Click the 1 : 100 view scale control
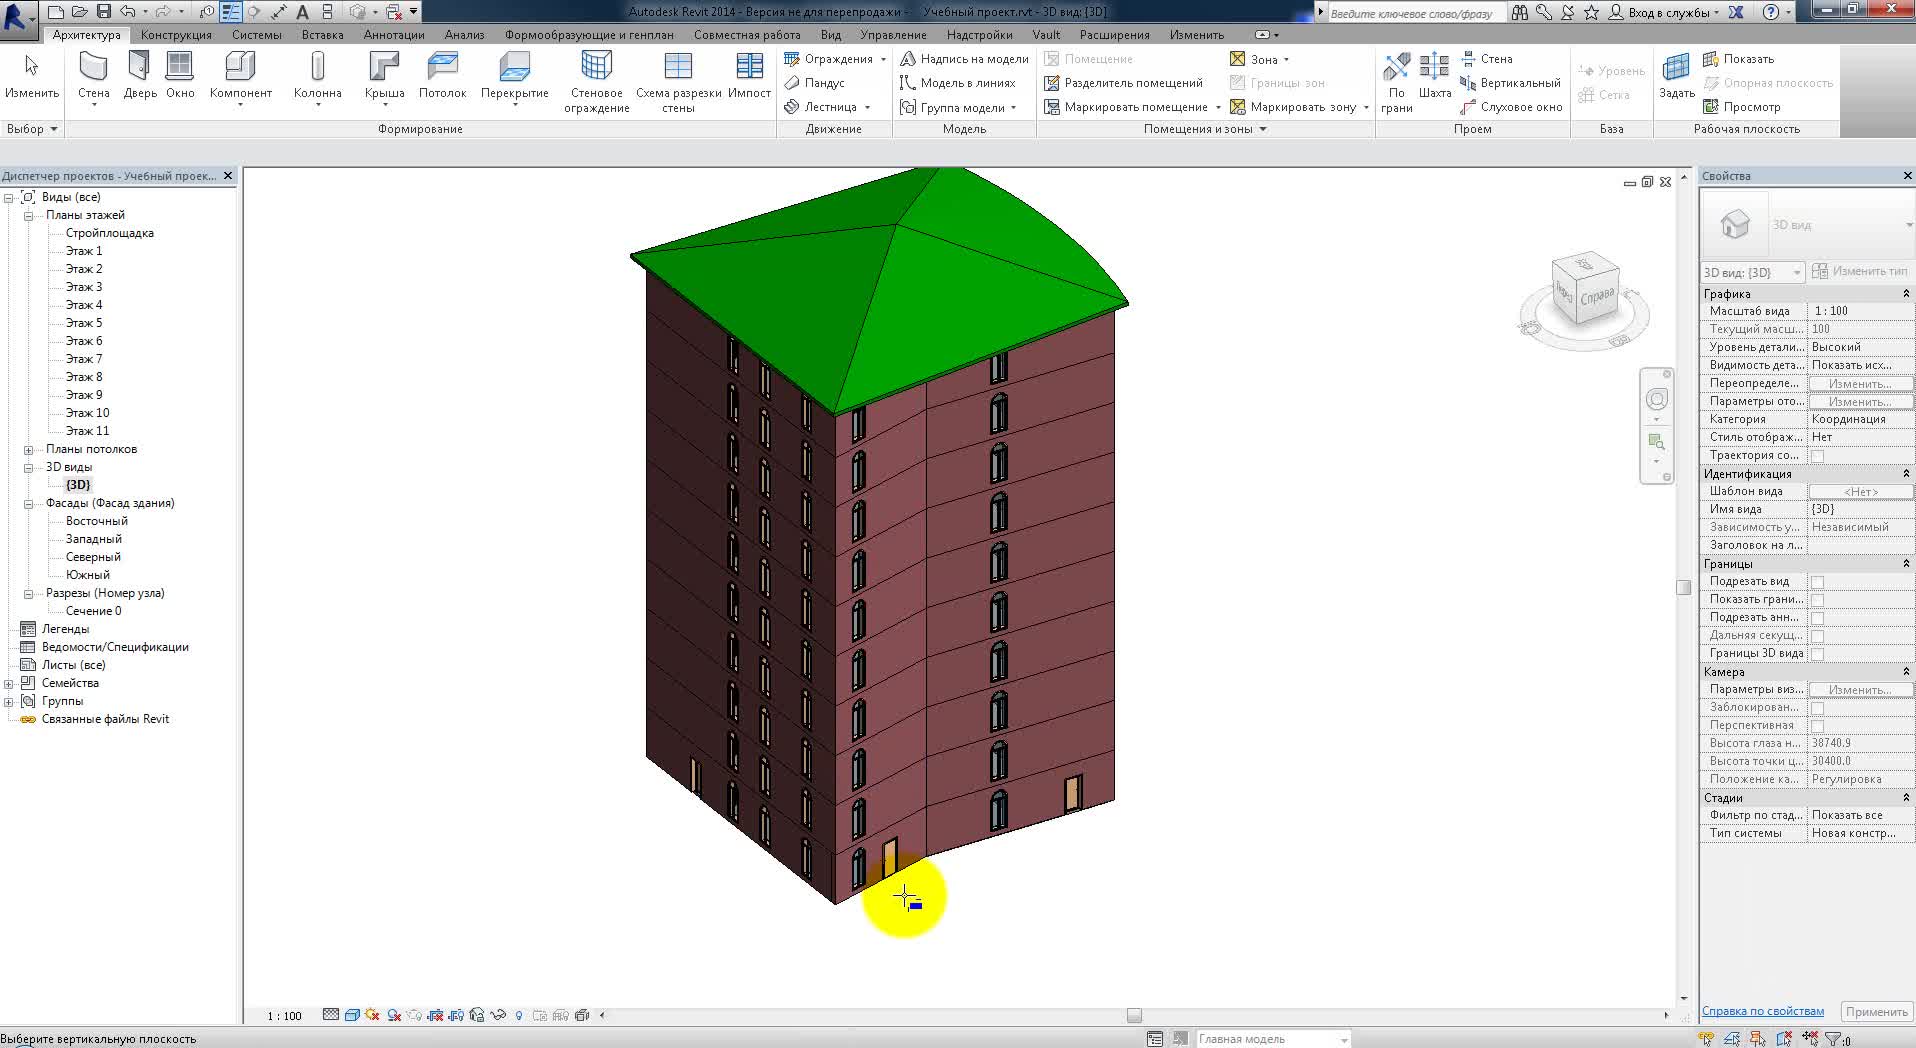The image size is (1916, 1048). click(284, 1016)
